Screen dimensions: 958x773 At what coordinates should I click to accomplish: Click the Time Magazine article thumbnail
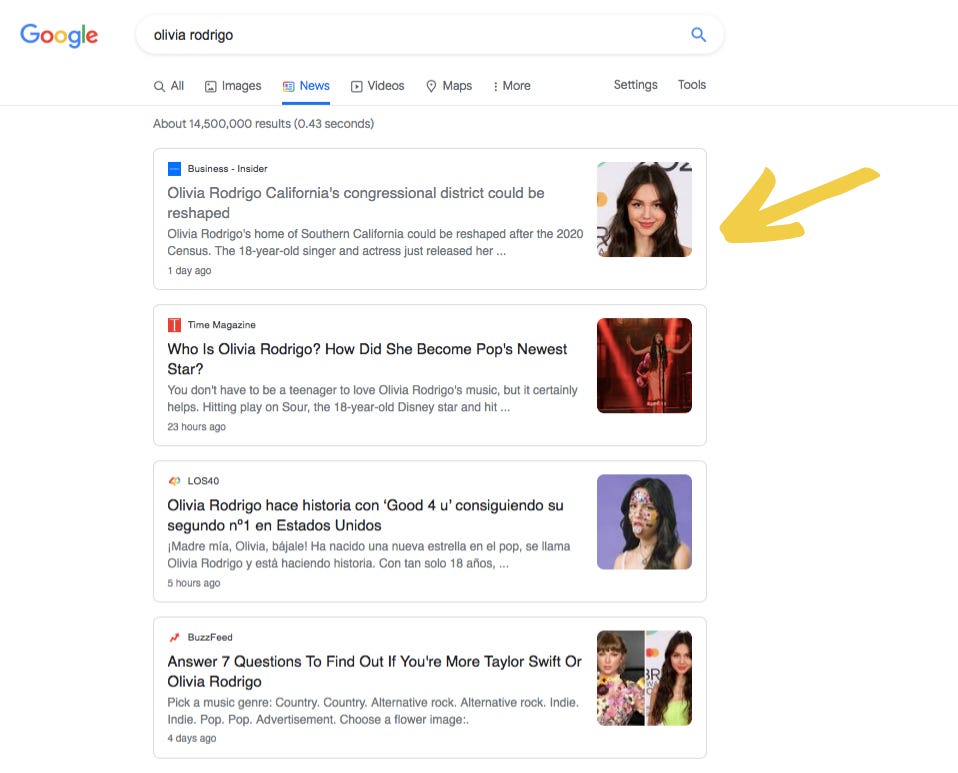click(645, 365)
